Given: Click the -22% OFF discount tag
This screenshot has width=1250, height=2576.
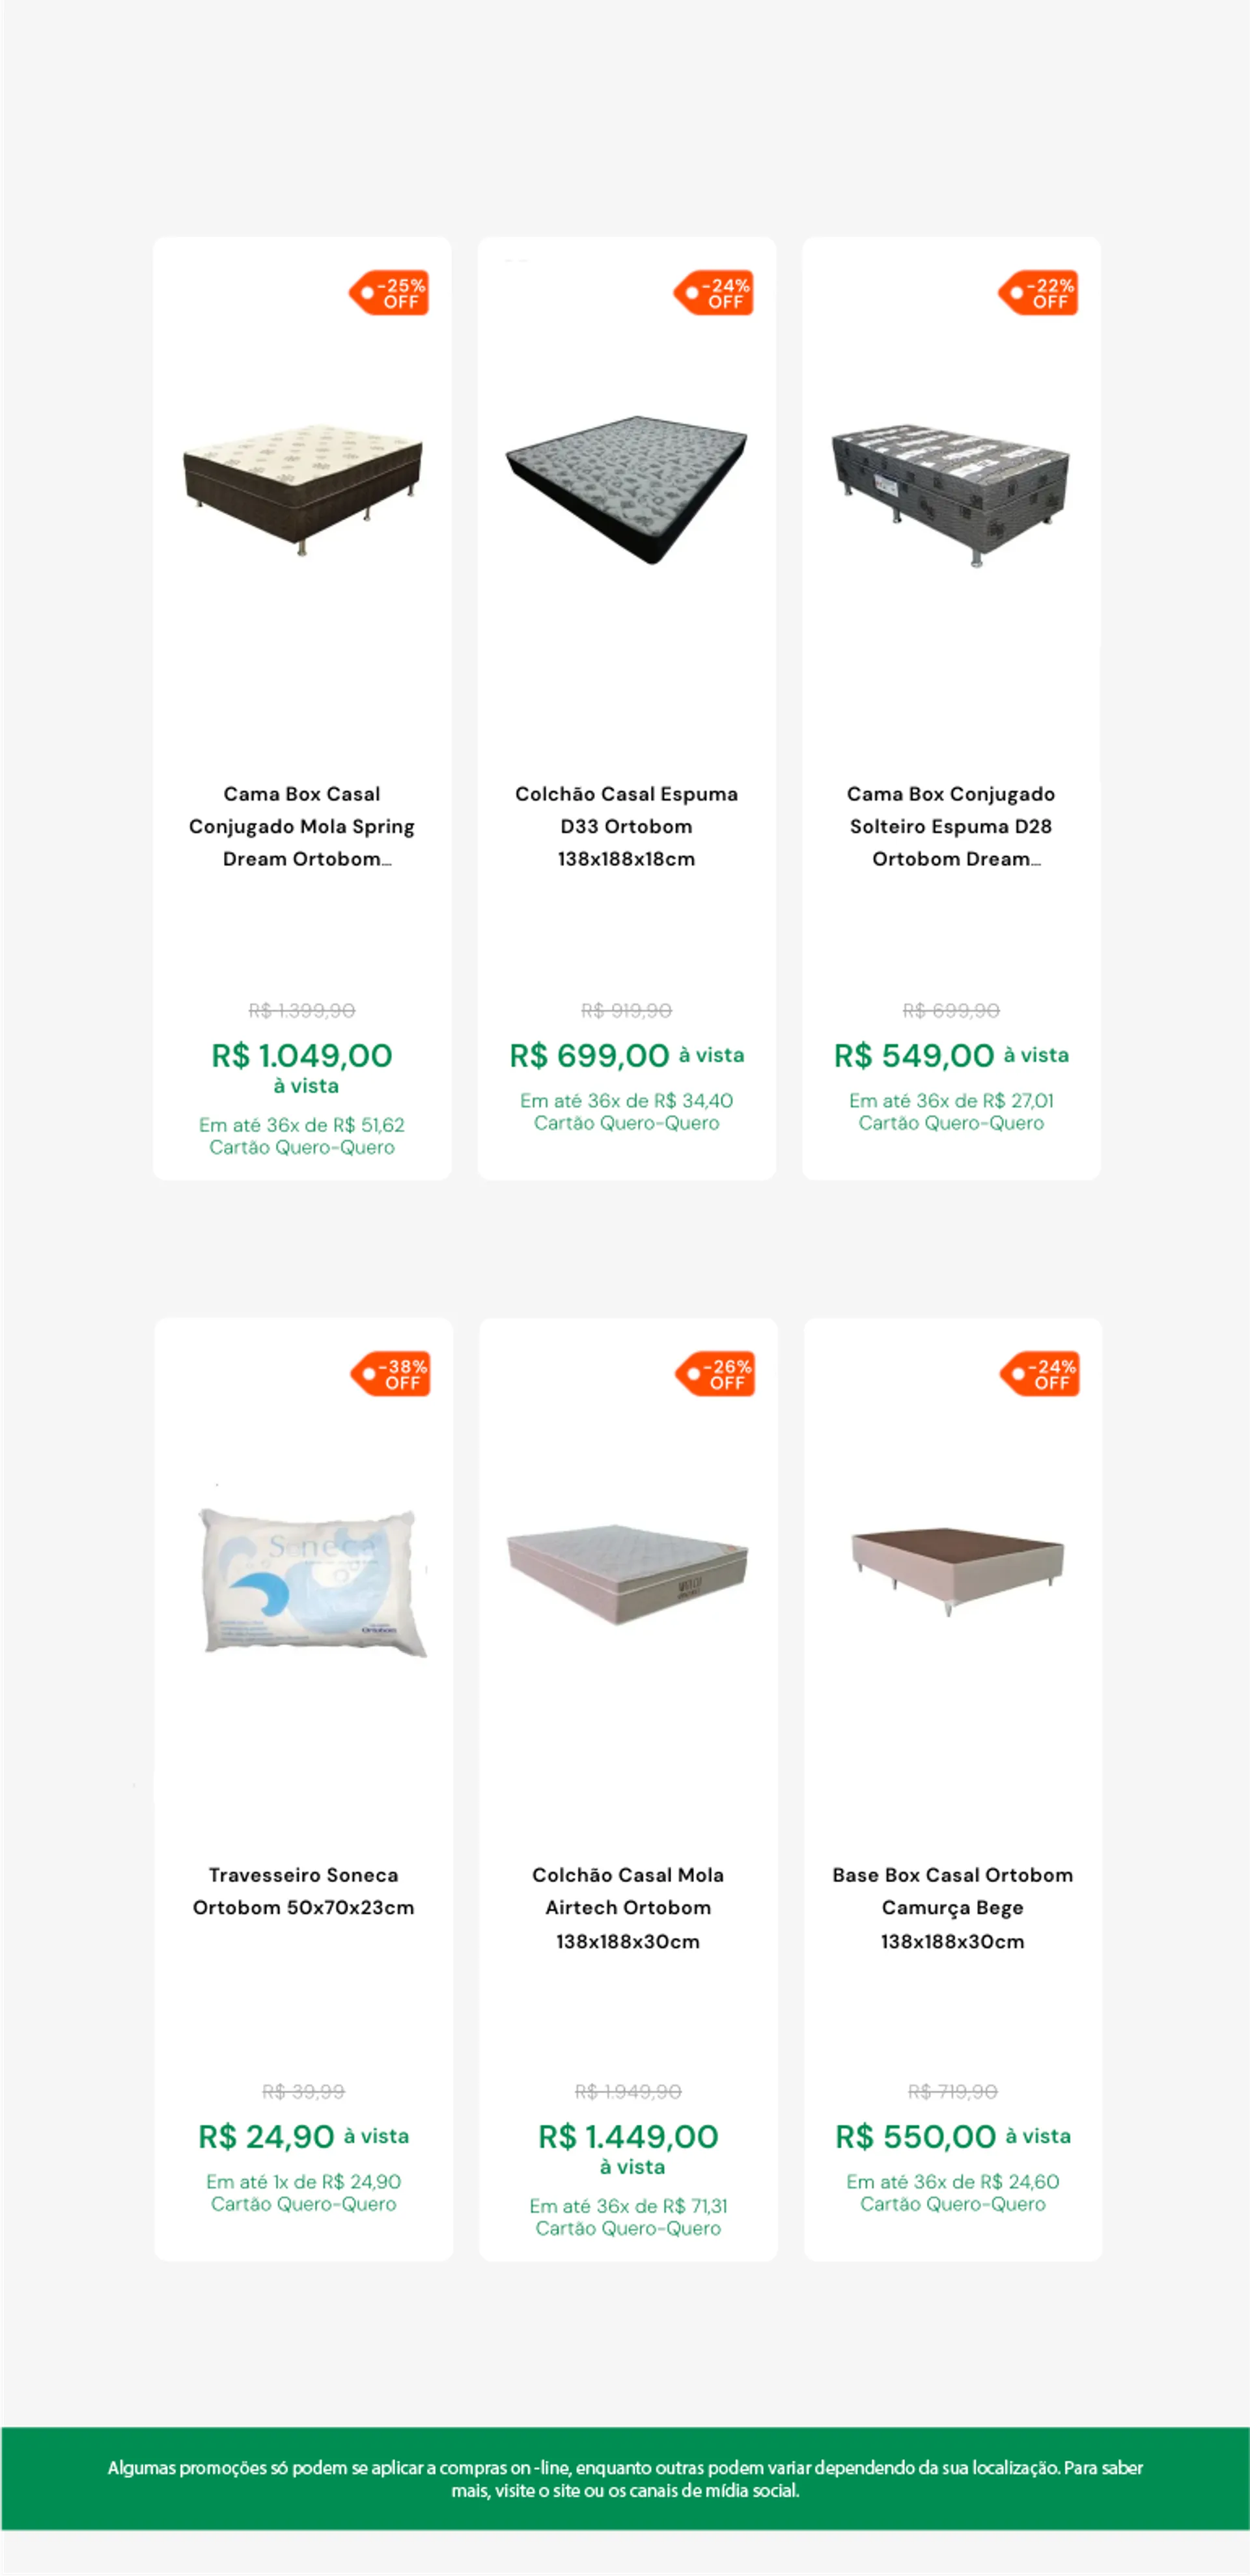Looking at the screenshot, I should [x=1038, y=293].
